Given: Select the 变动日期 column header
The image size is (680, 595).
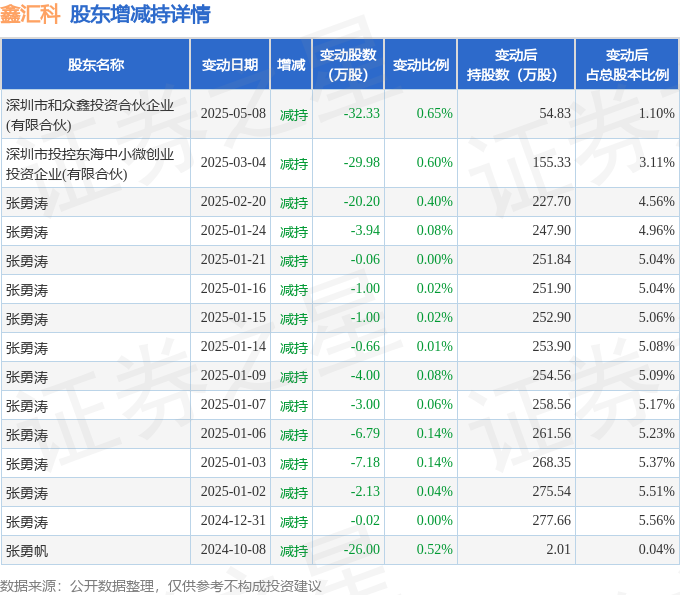Looking at the screenshot, I should [x=230, y=65].
